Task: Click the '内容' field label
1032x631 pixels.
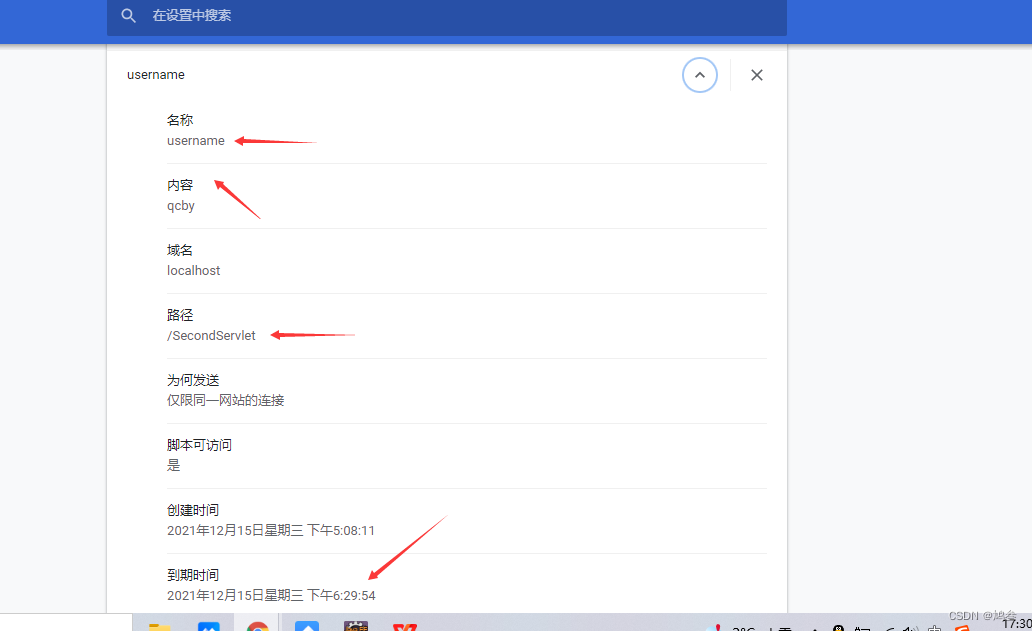Action: tap(180, 185)
